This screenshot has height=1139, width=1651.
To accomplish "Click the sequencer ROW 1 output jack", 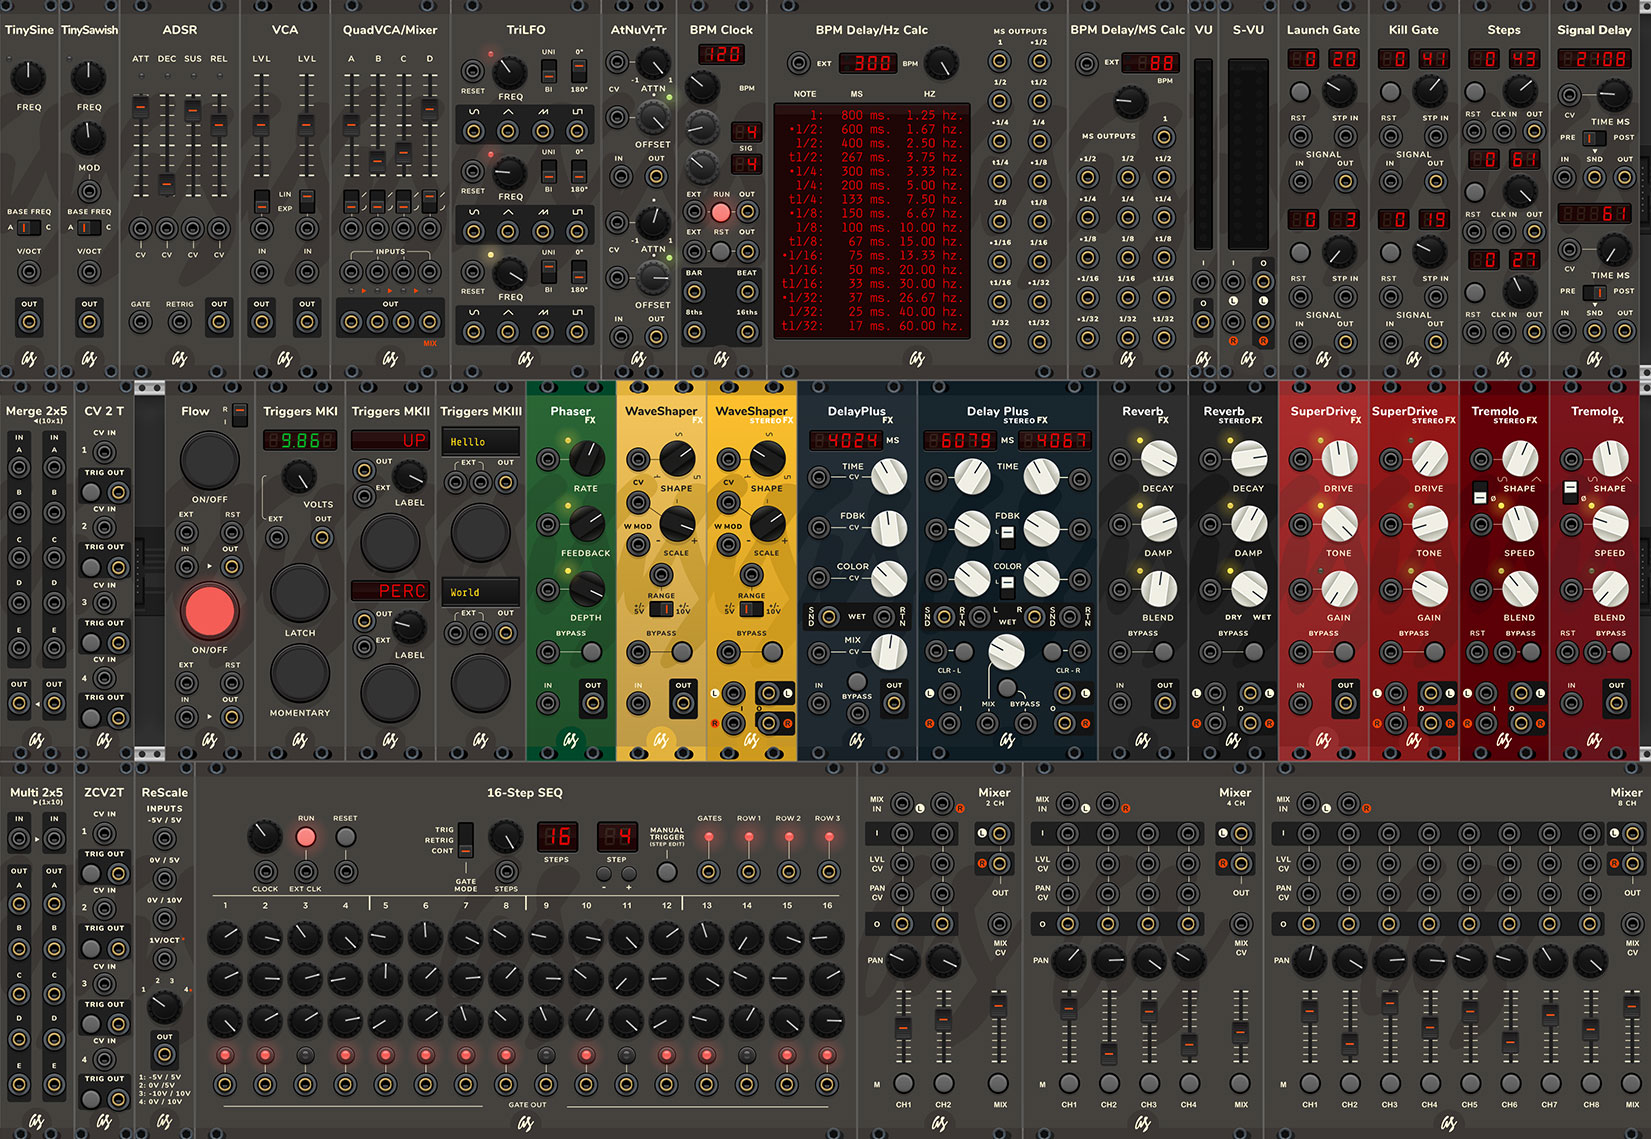I will coord(749,872).
